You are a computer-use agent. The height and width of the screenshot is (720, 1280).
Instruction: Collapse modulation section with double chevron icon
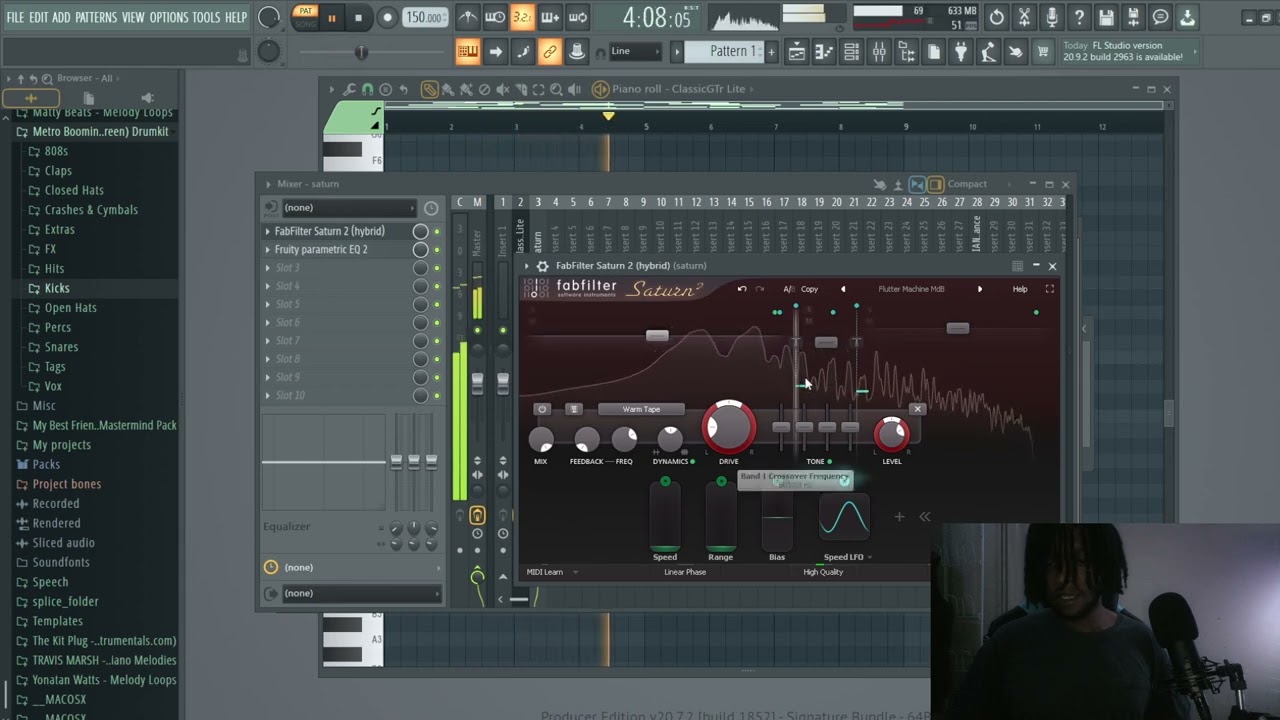pyautogui.click(x=924, y=516)
